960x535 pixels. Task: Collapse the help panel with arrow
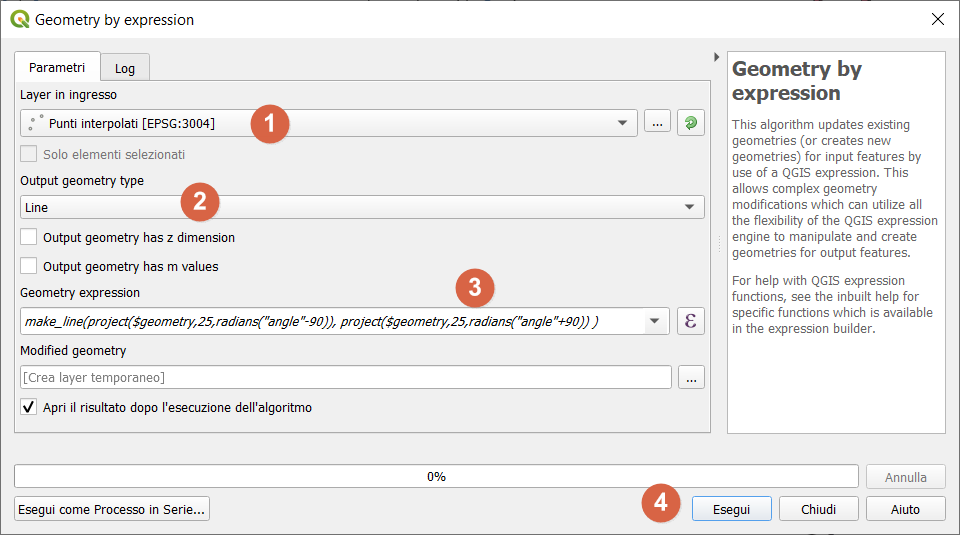[x=716, y=58]
